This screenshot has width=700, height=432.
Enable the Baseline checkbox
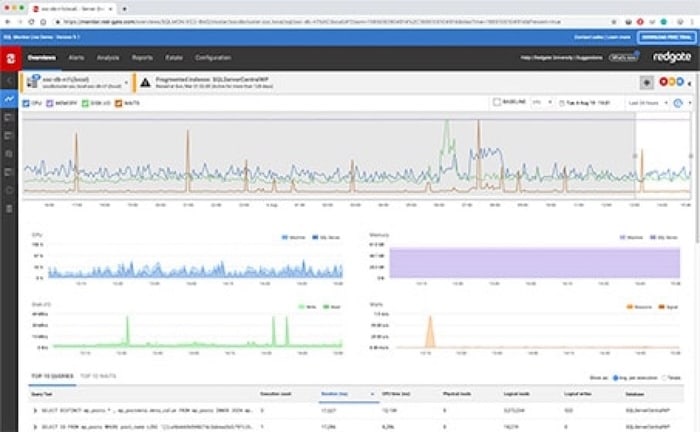[x=496, y=102]
